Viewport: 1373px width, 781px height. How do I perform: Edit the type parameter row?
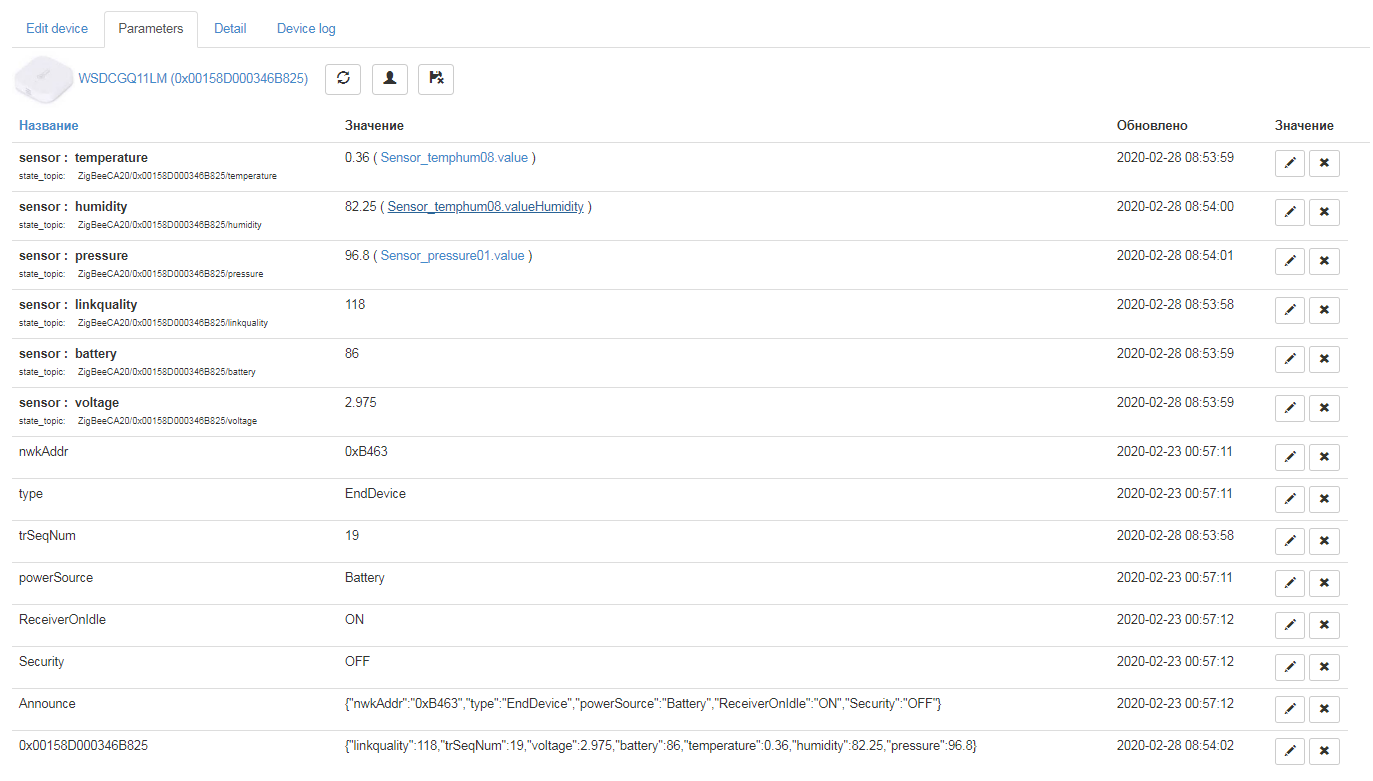tap(1290, 499)
